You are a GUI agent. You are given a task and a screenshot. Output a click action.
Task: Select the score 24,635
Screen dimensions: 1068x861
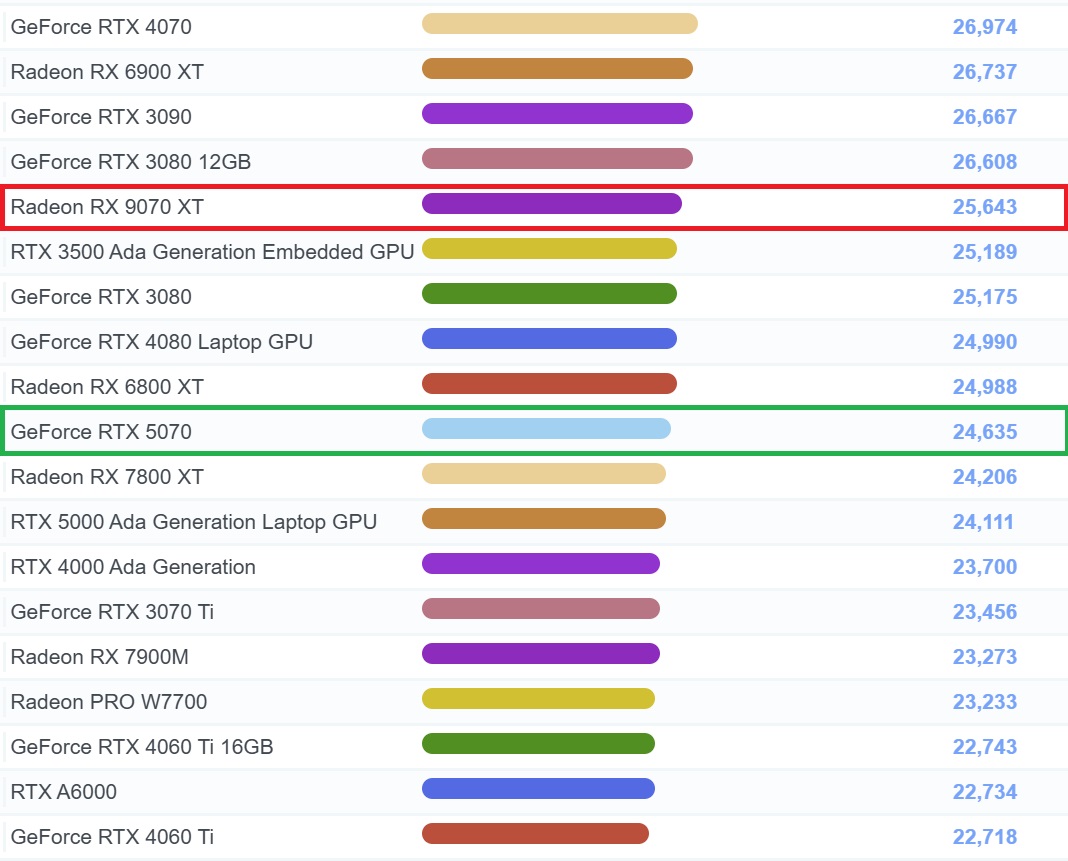coord(984,431)
